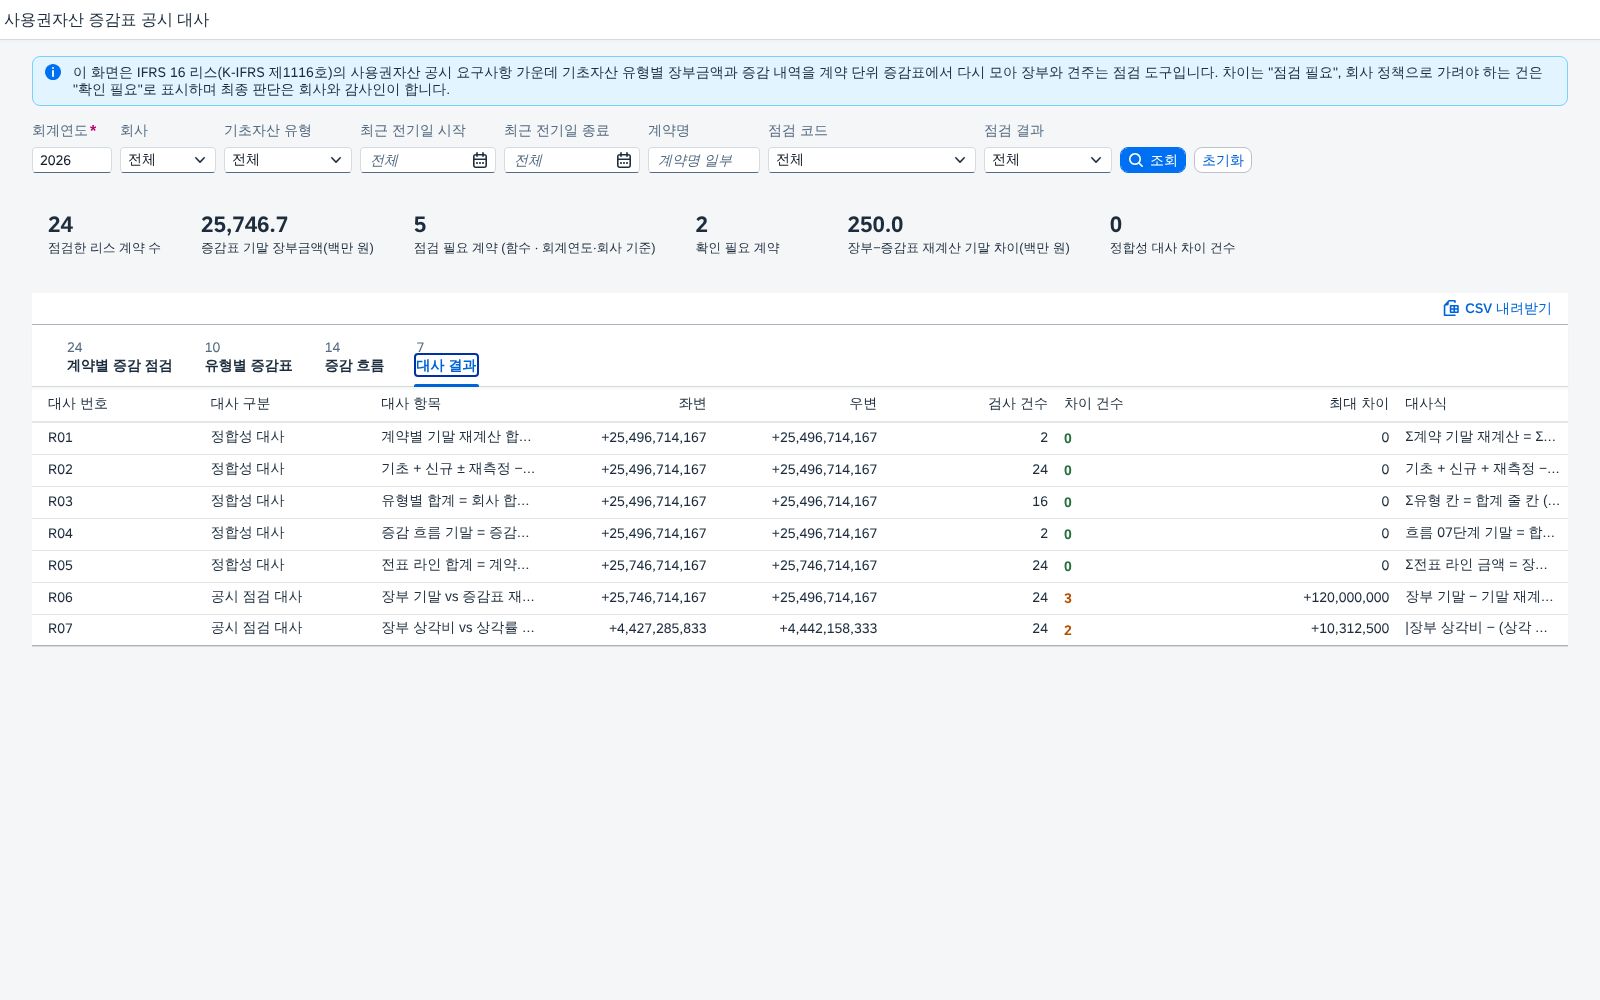Click the 우변 column header
The image size is (1600, 1000).
(863, 403)
